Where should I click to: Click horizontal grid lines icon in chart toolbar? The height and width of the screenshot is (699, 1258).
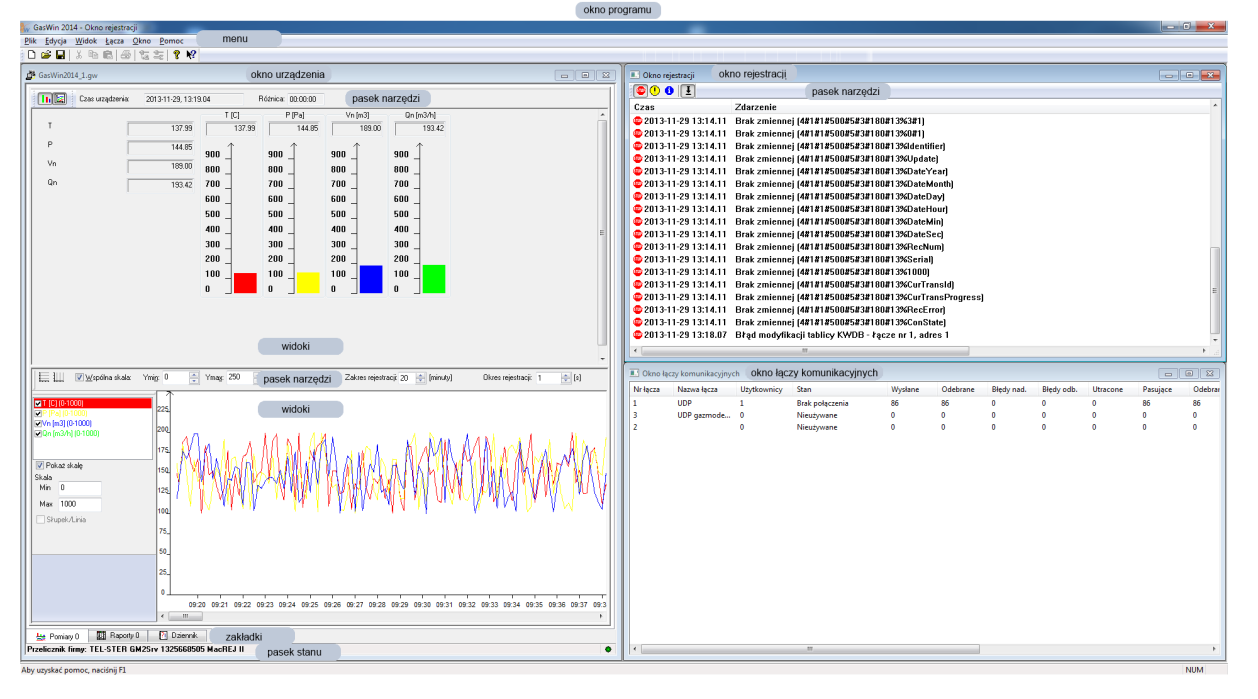click(44, 377)
